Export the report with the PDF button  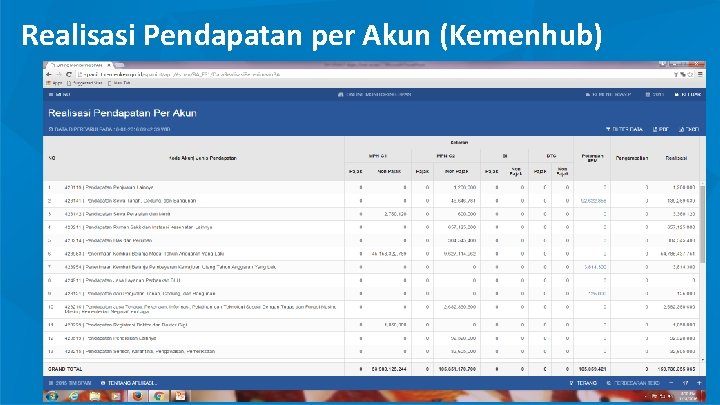tap(661, 129)
